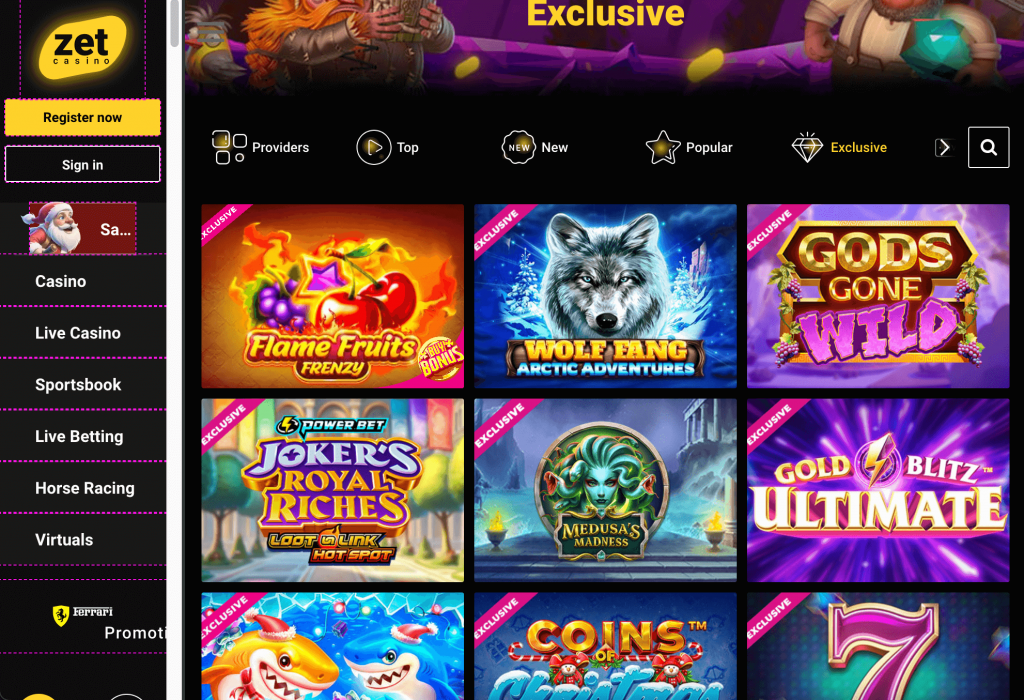1024x700 pixels.
Task: Click the New badge icon
Action: click(x=519, y=147)
